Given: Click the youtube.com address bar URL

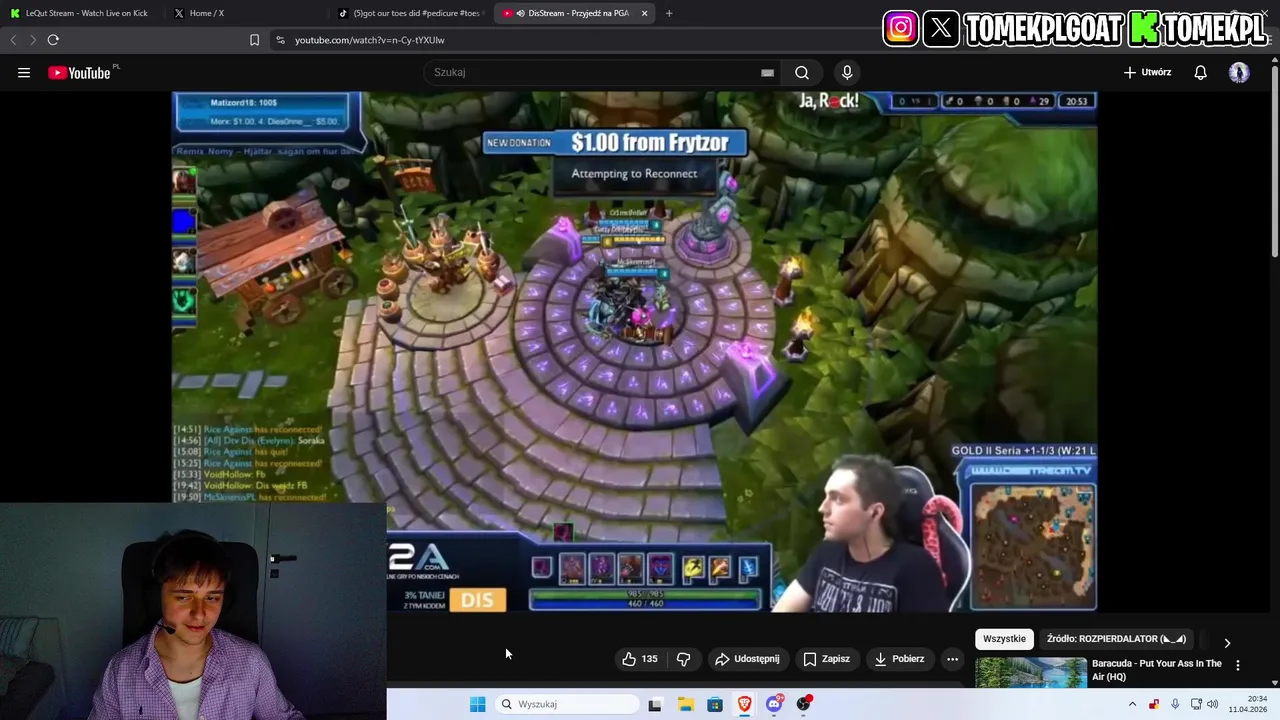Looking at the screenshot, I should click(x=369, y=40).
